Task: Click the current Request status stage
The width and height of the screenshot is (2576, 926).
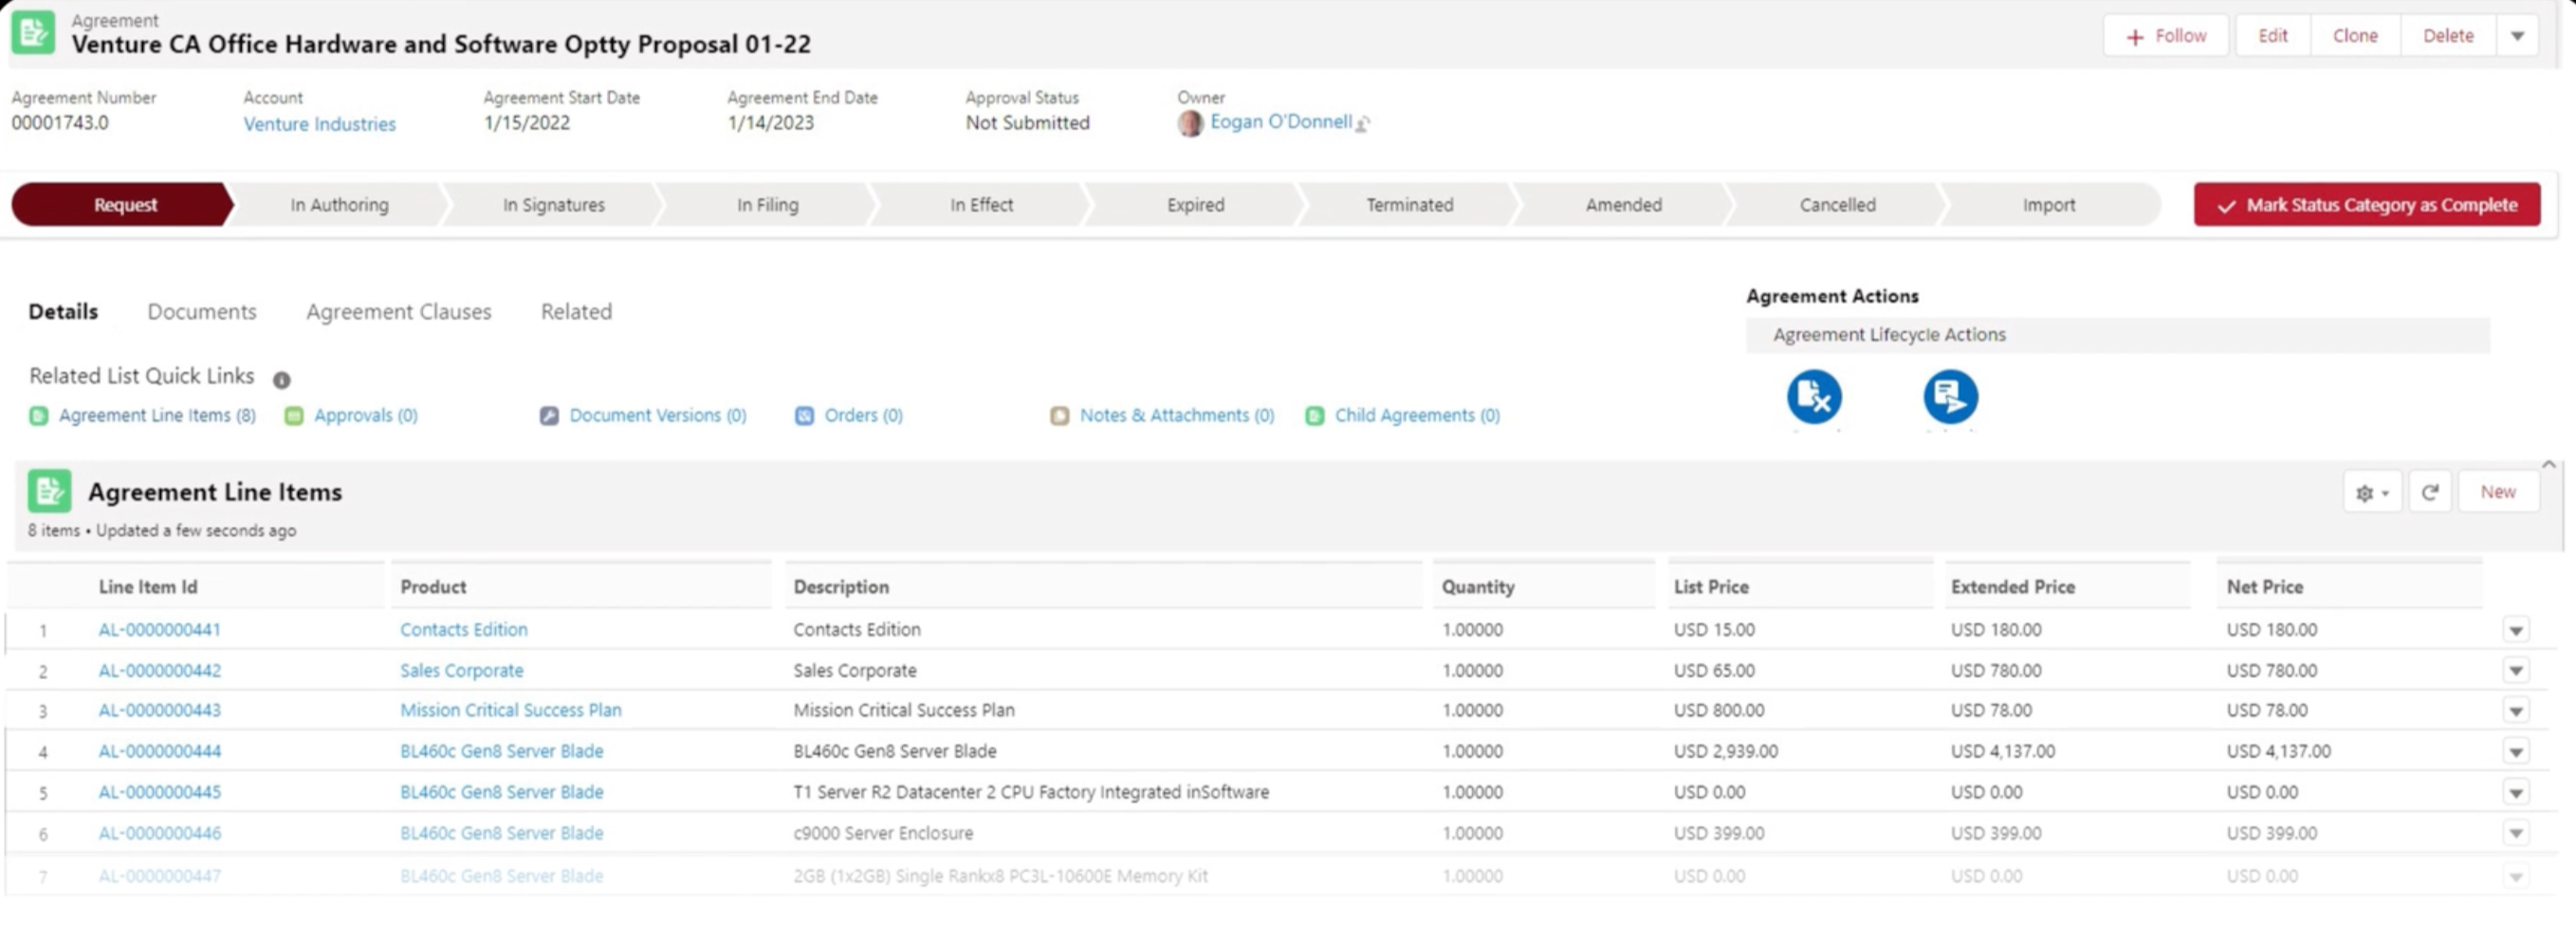Action: (123, 205)
